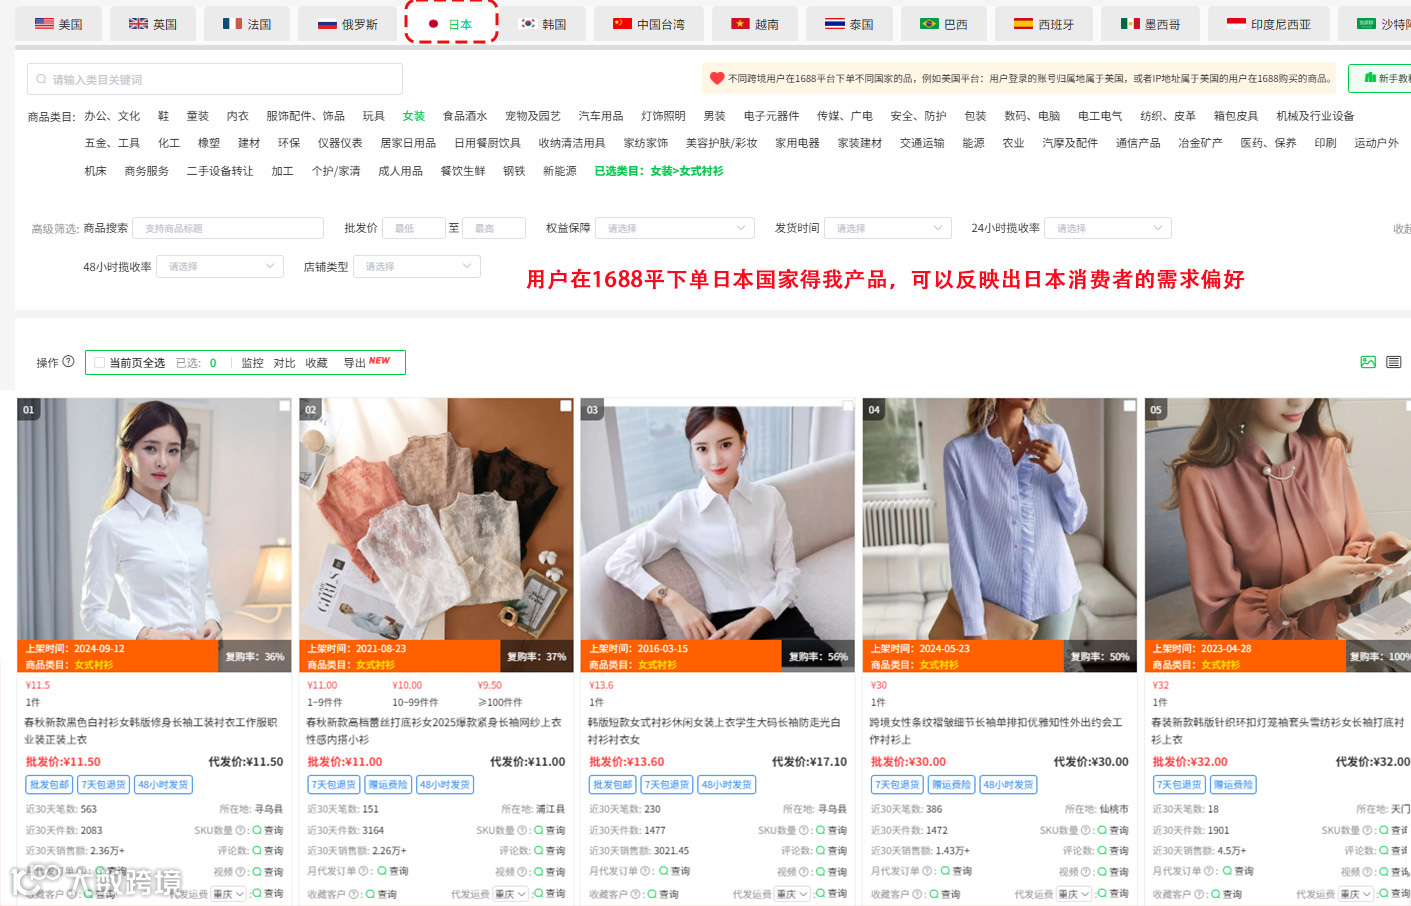
Task: Switch to list view icon
Action: 1394,362
